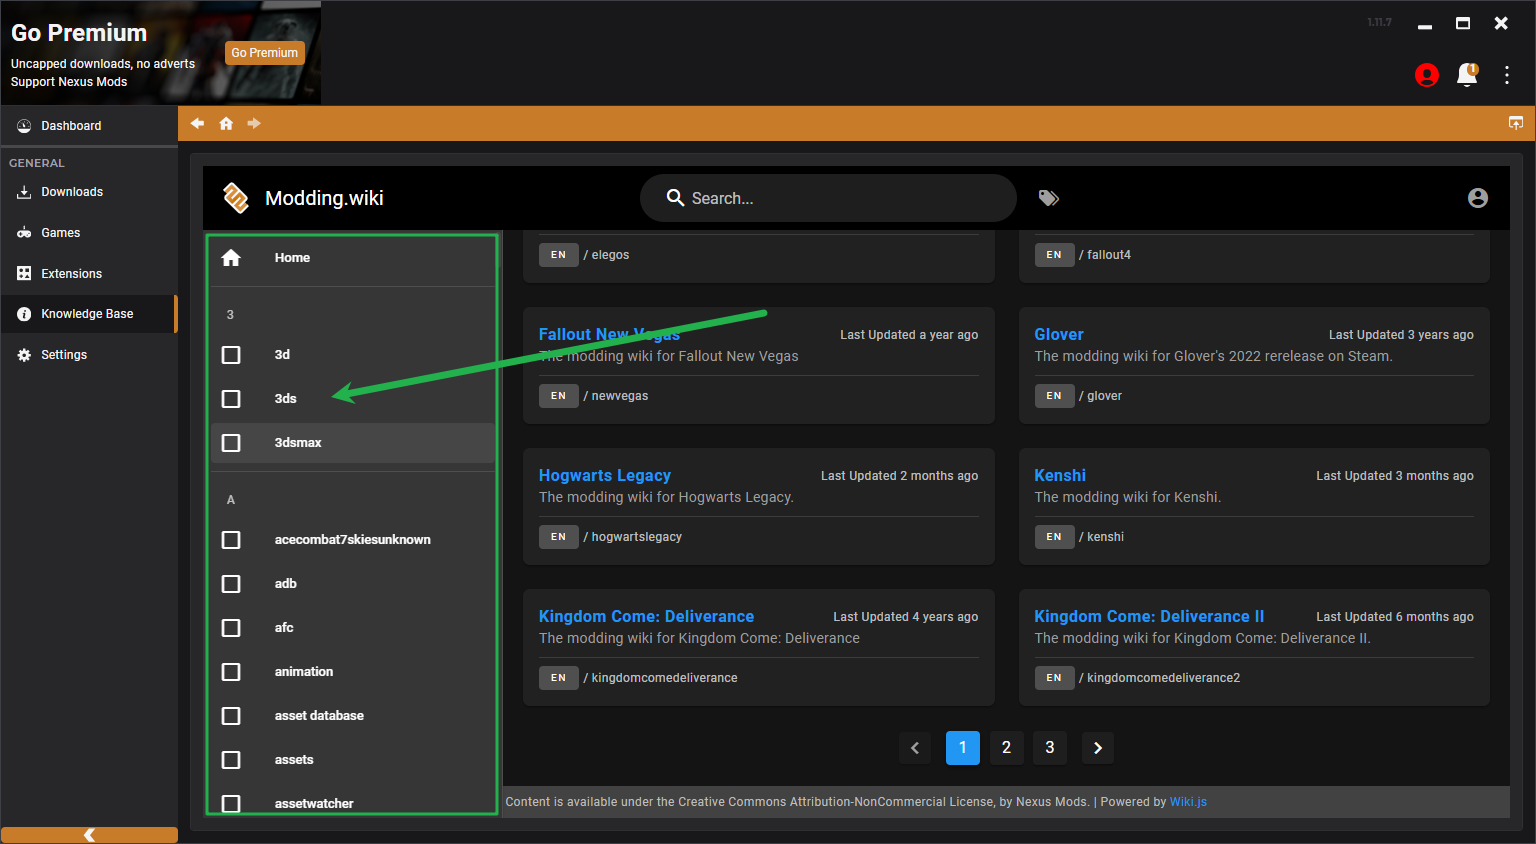The image size is (1536, 844).
Task: Go to the knowledge base home icon
Action: point(226,123)
